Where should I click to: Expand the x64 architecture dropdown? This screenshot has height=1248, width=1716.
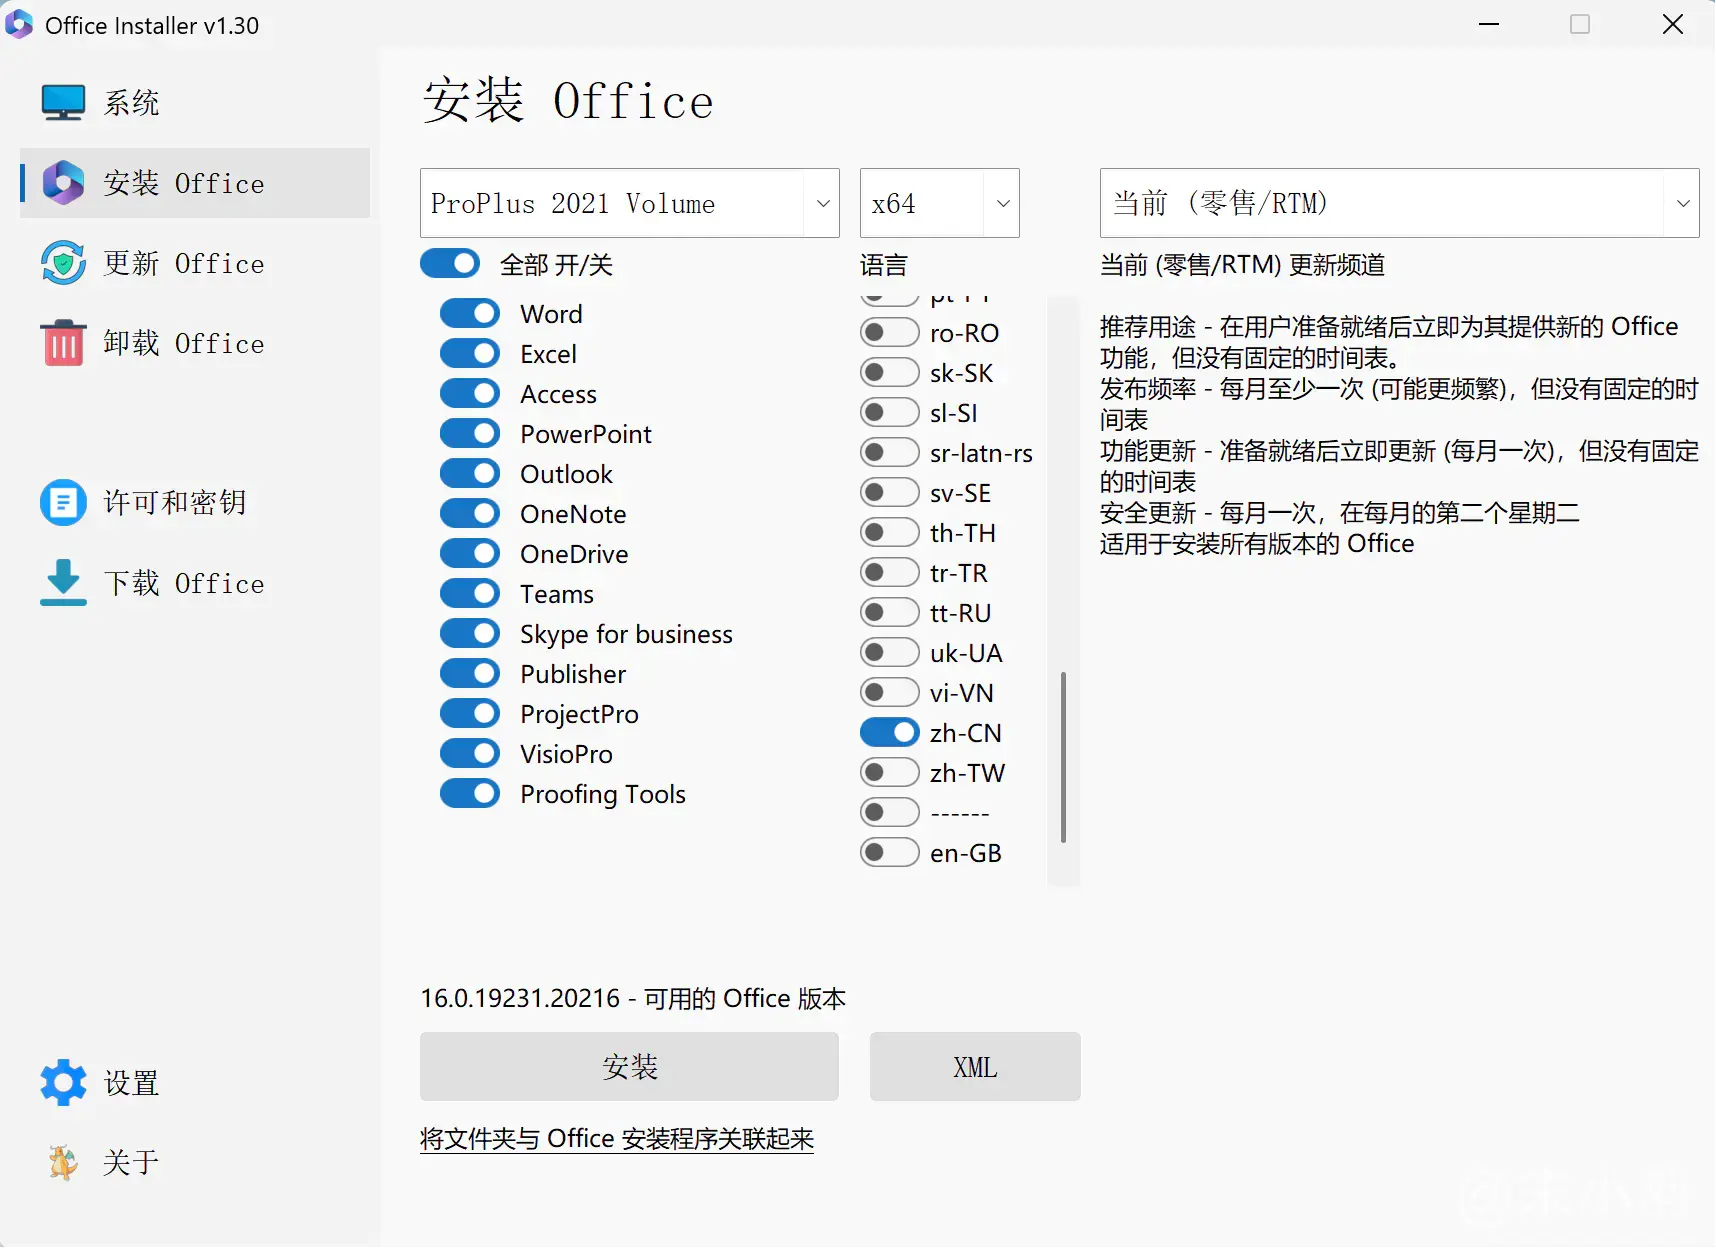939,203
